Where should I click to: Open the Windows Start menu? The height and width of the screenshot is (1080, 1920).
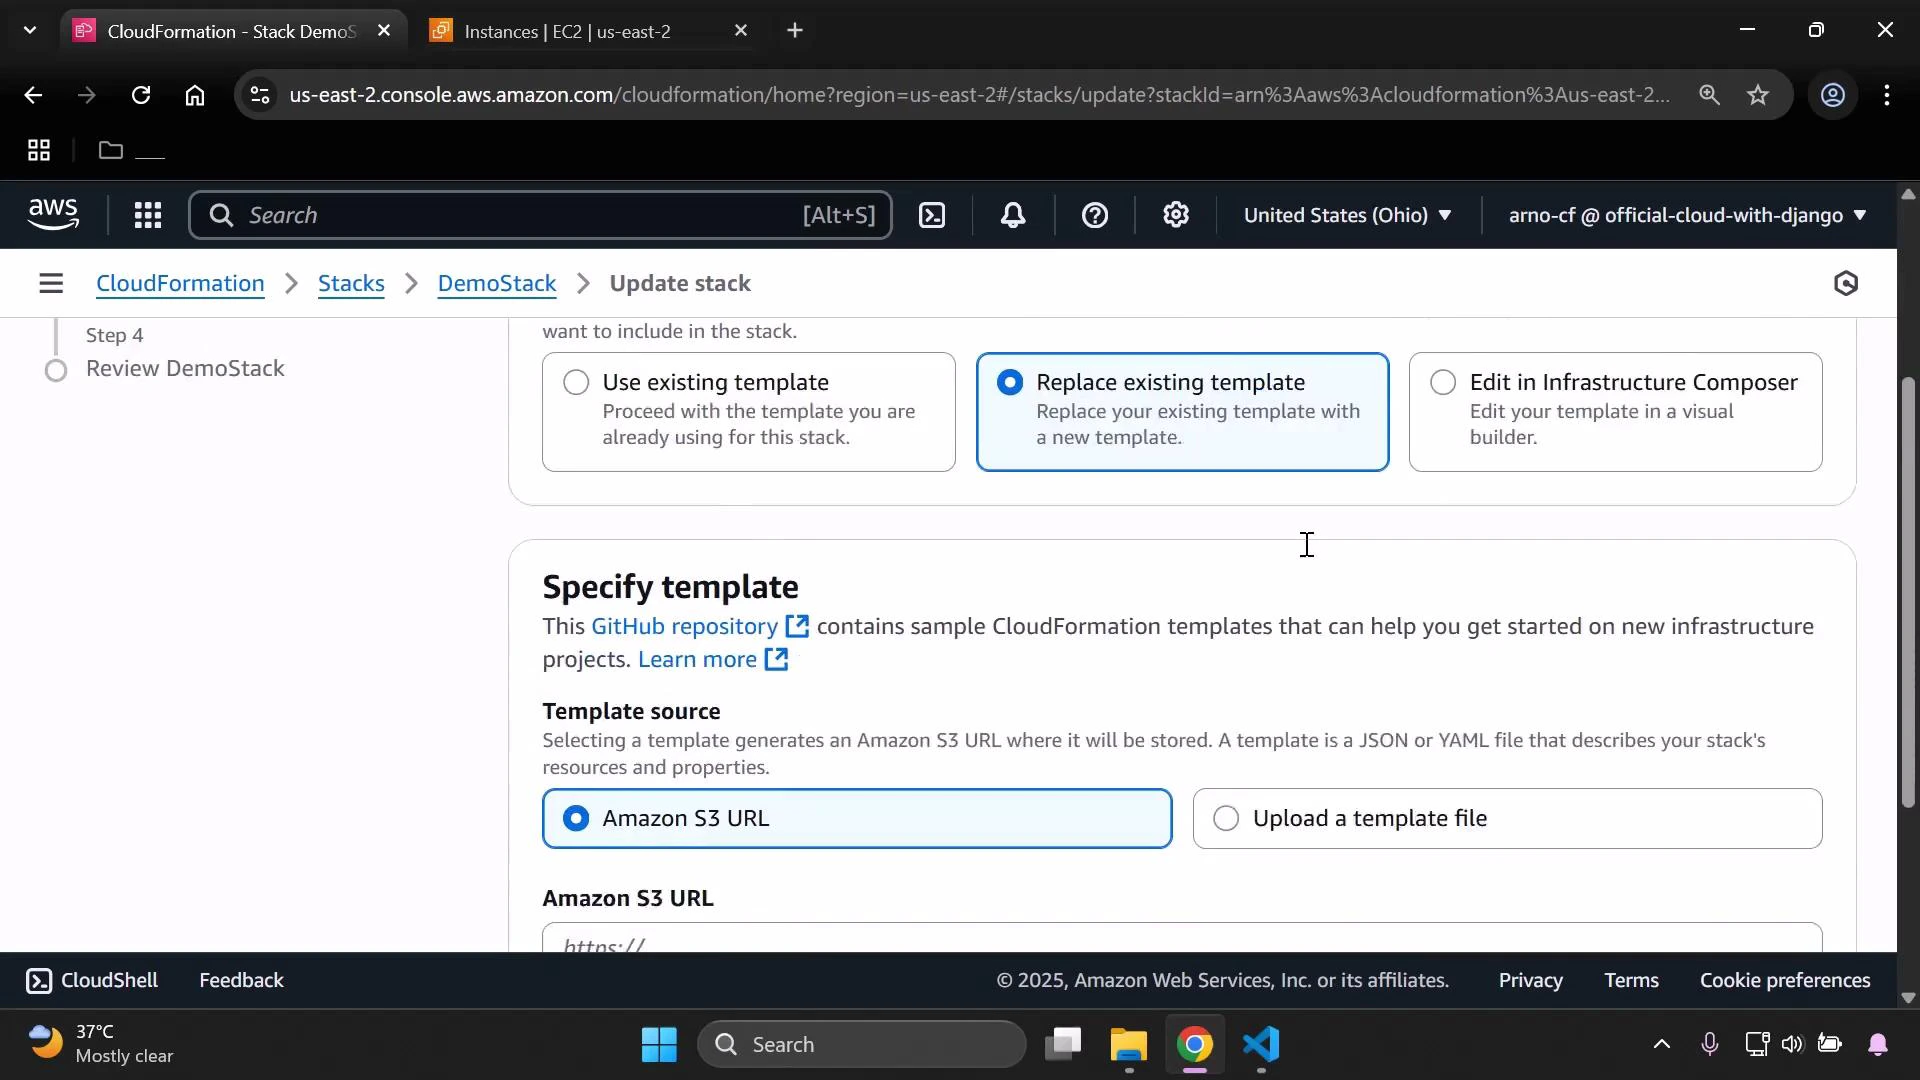coord(659,1045)
